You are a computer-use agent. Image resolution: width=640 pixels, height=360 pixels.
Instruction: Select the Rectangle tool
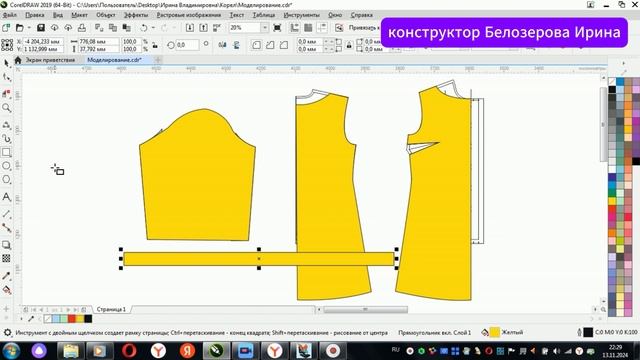tap(7, 152)
